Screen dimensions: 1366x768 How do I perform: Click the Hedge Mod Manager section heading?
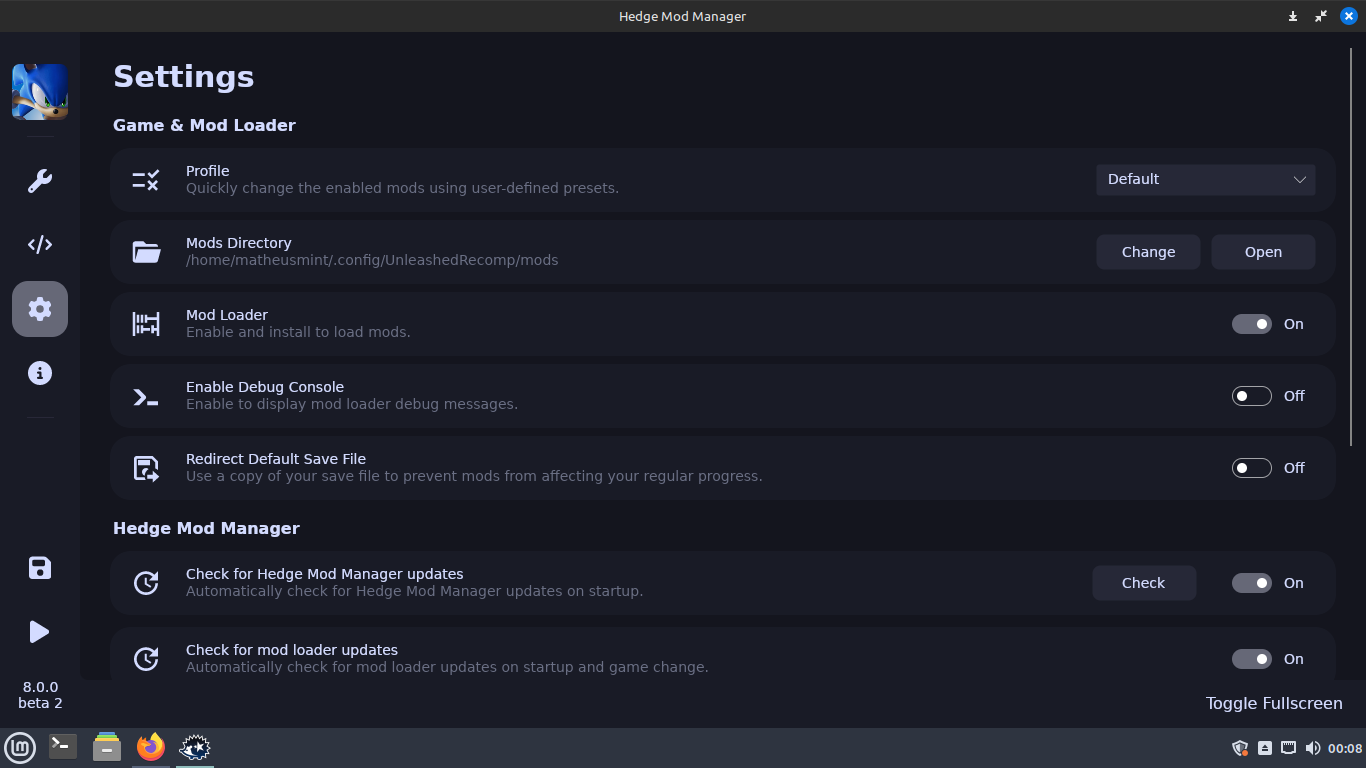pyautogui.click(x=206, y=528)
